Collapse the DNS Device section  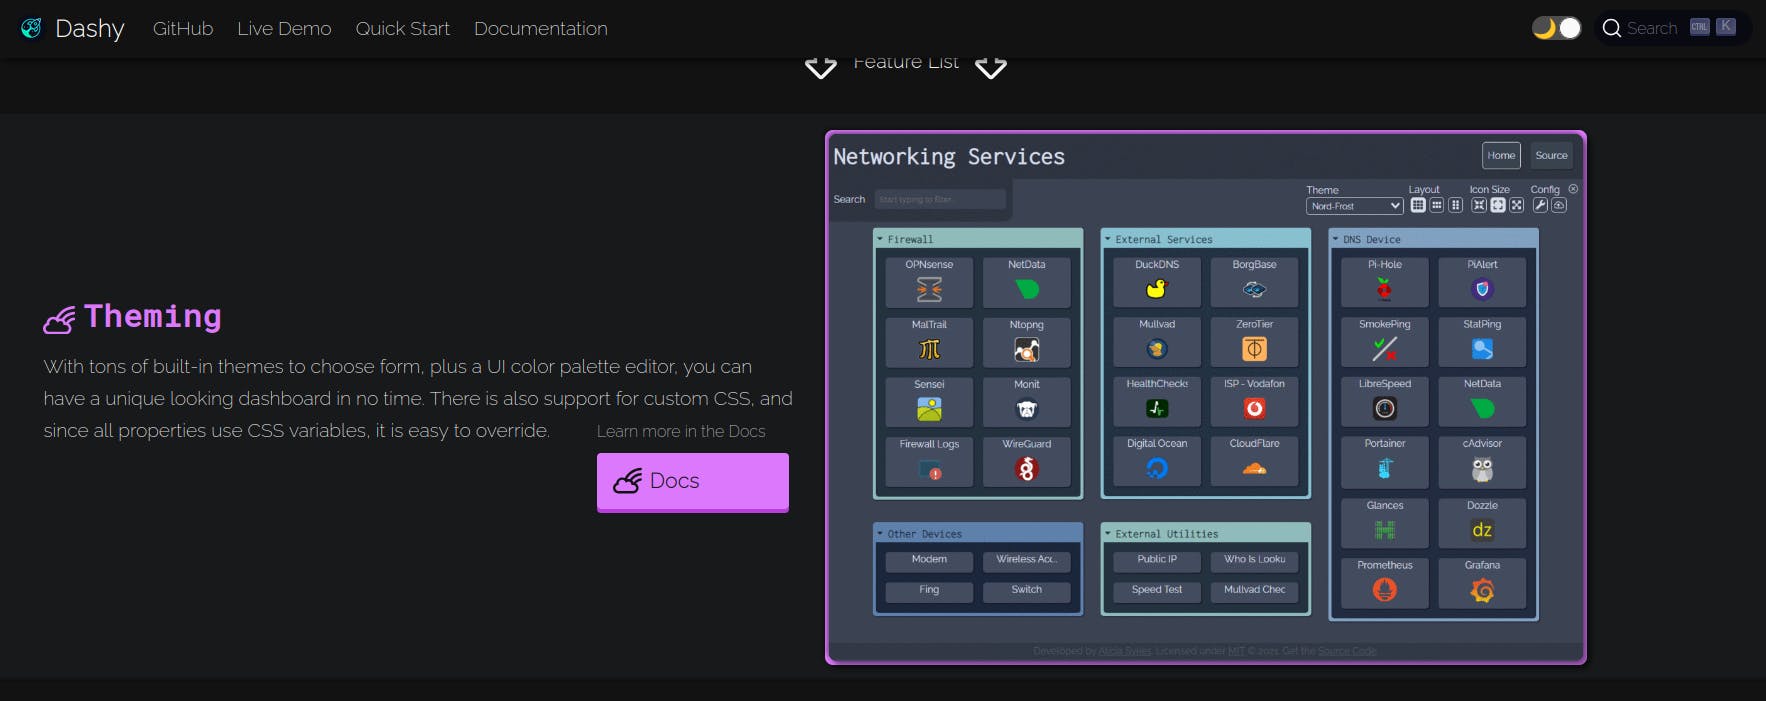1433,239
